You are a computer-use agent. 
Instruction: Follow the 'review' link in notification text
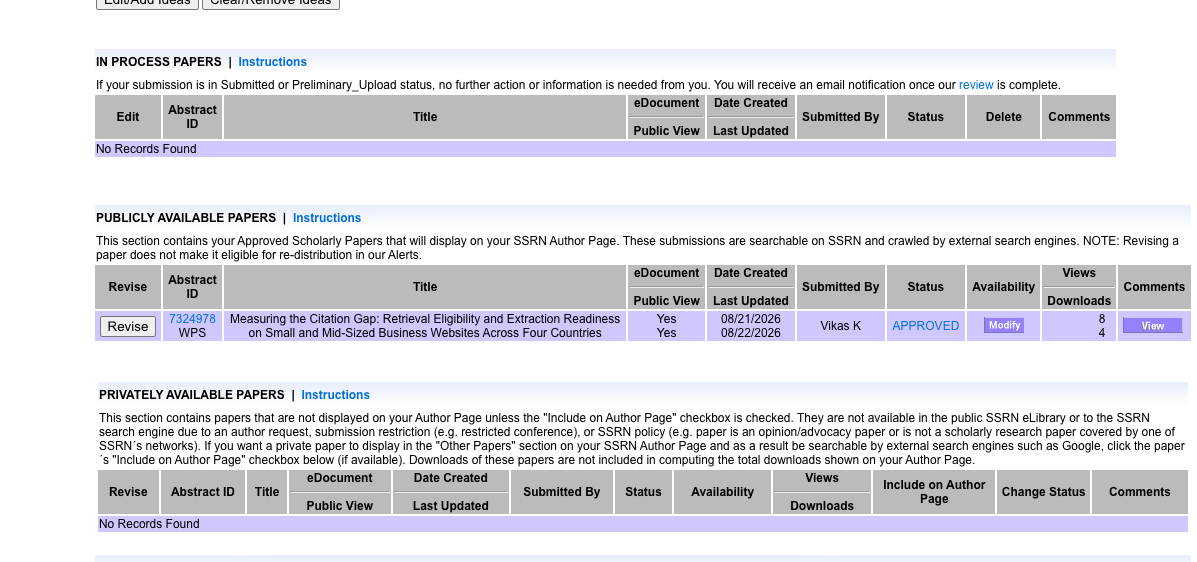[x=976, y=85]
